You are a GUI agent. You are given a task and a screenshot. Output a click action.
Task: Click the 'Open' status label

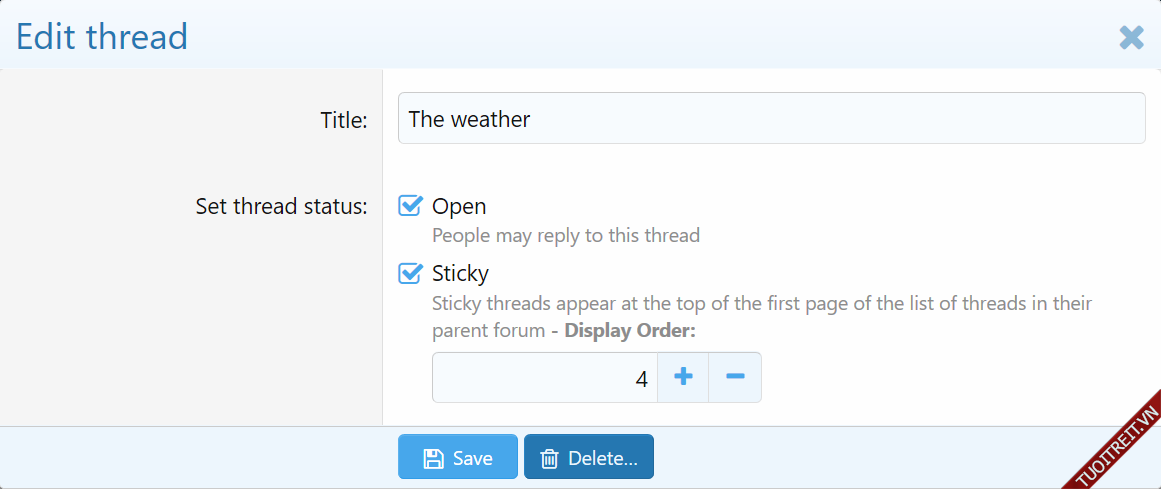click(x=459, y=206)
